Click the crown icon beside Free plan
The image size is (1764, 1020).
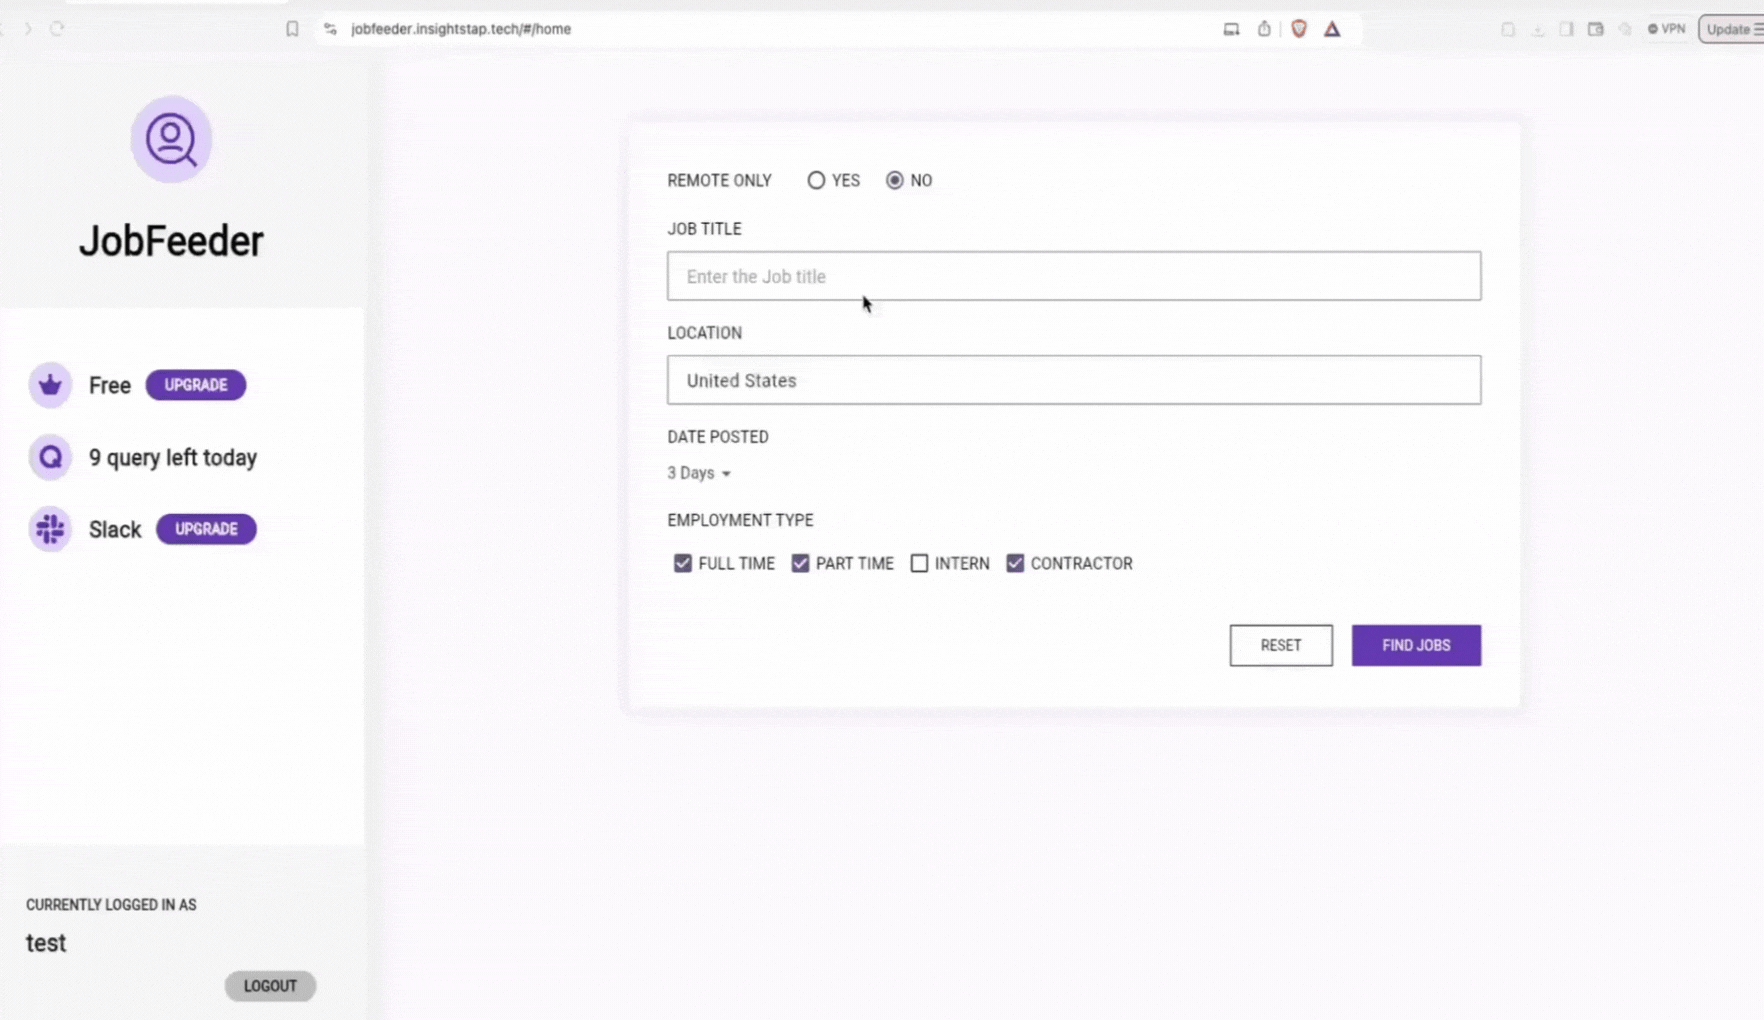click(49, 384)
